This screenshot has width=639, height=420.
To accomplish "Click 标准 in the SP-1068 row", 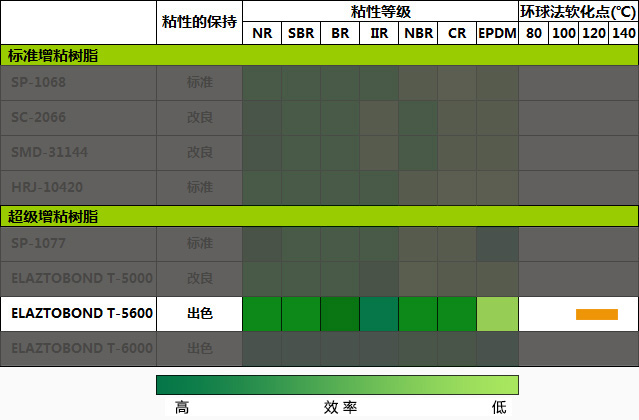I will coord(200,82).
